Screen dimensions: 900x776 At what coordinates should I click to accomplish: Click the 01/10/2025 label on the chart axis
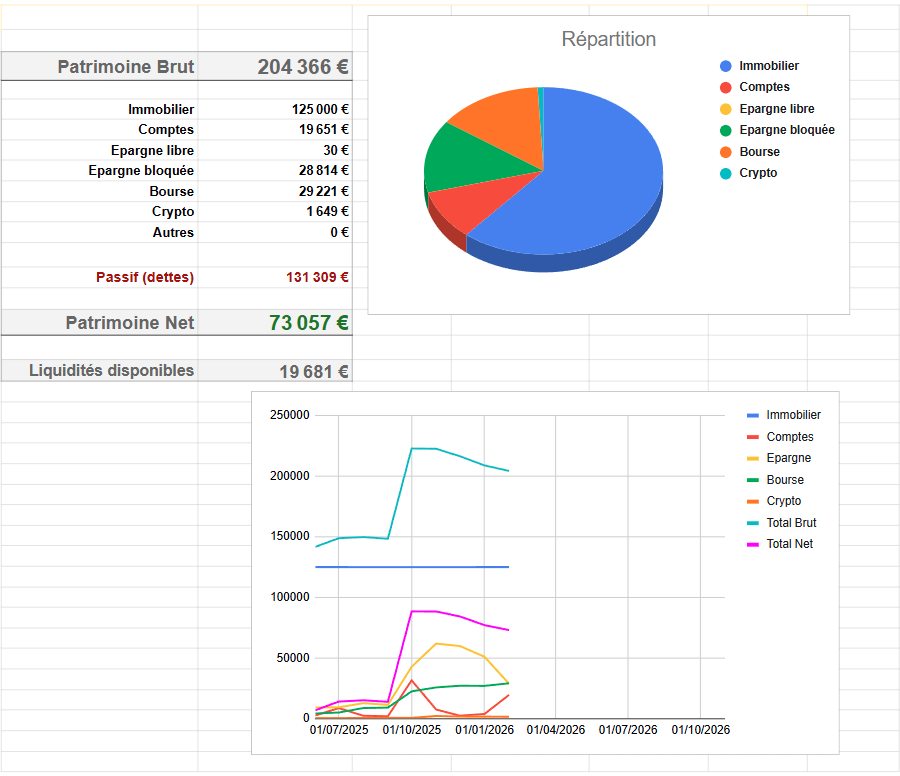[x=412, y=730]
